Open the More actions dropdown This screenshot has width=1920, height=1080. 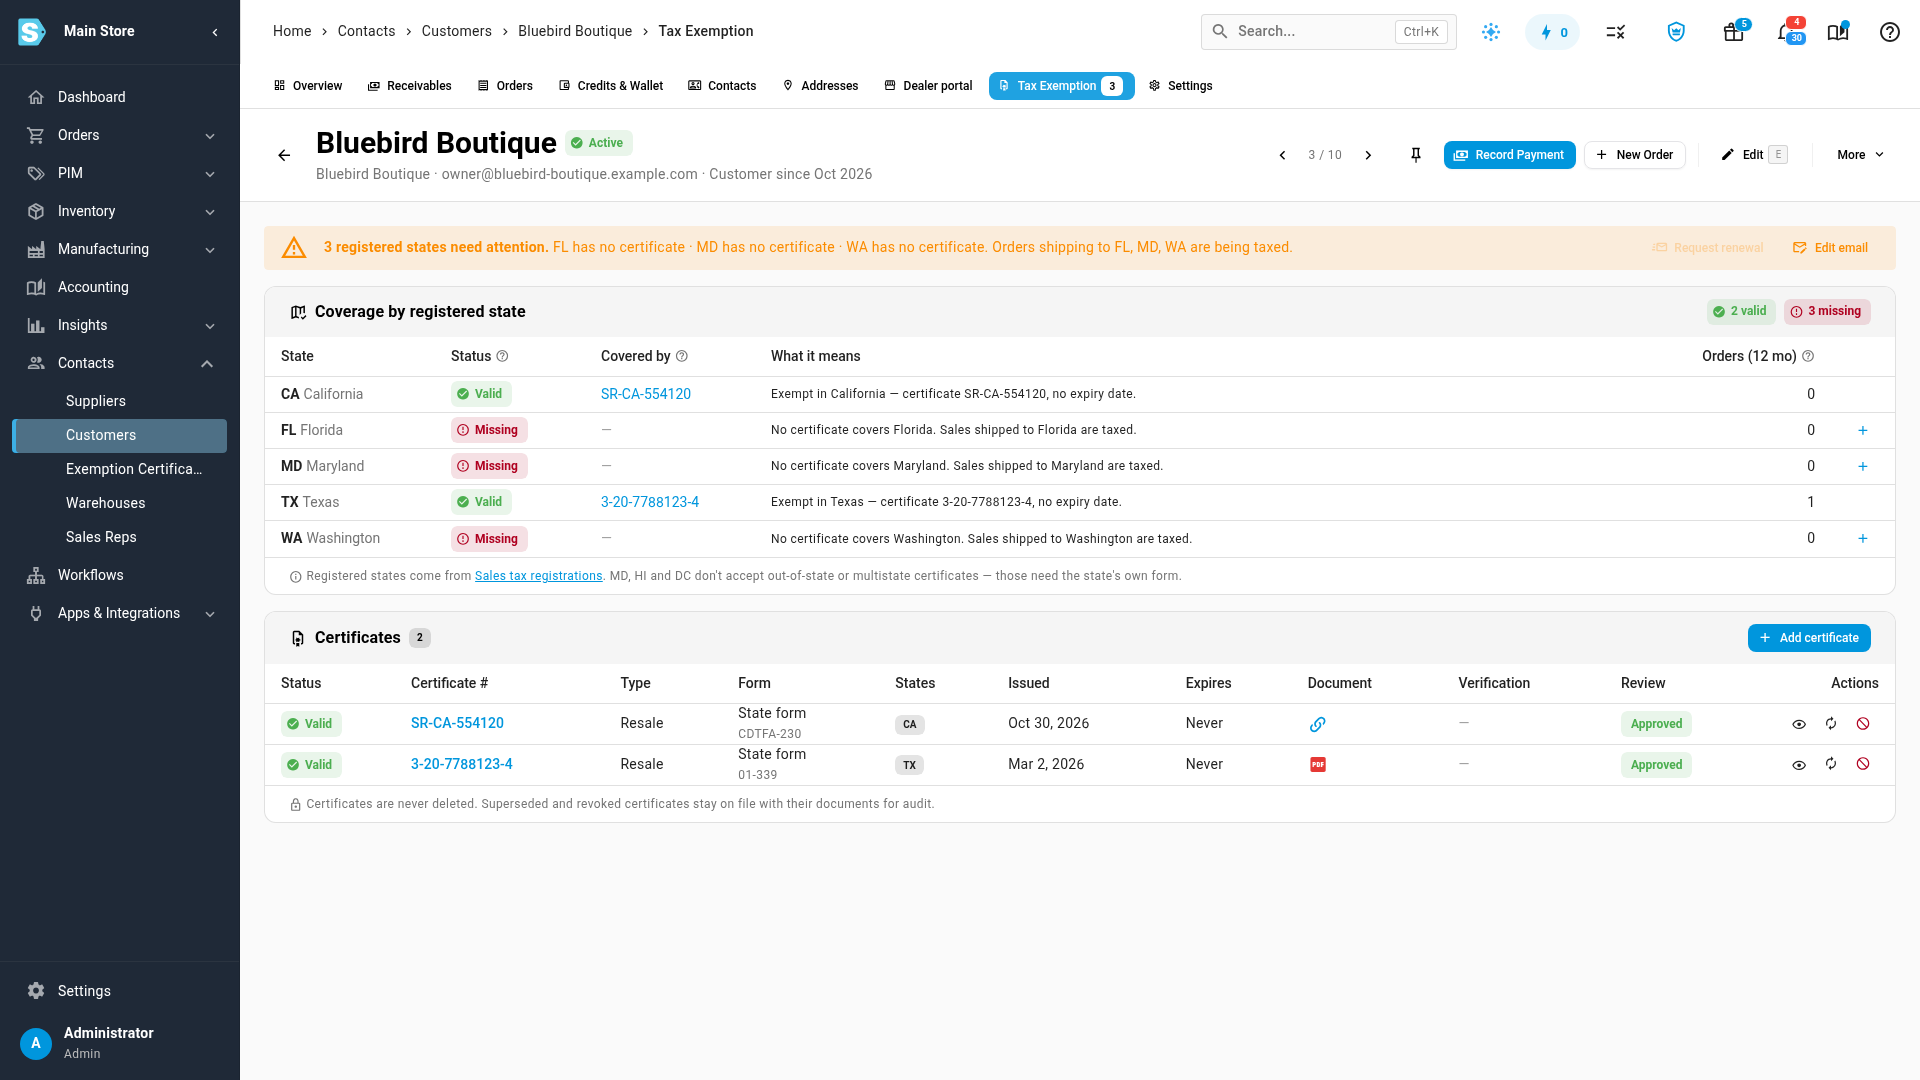pos(1860,155)
